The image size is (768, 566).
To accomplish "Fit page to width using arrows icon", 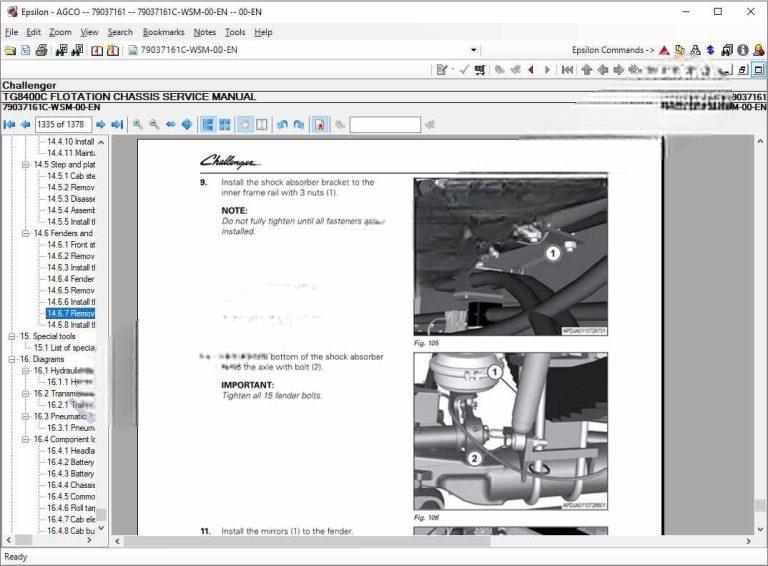I will [170, 124].
